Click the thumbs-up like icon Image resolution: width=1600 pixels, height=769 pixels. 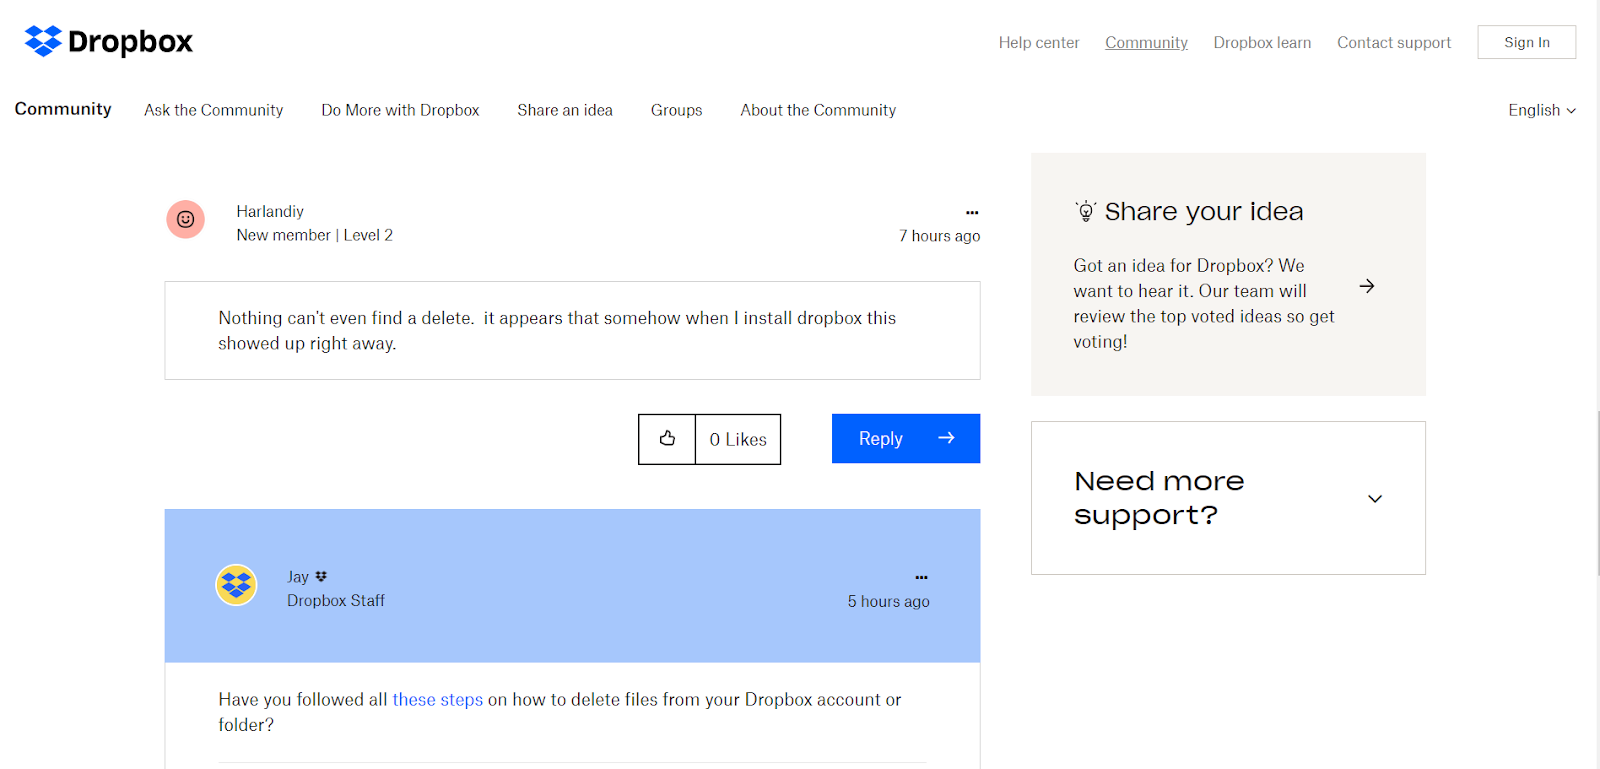667,439
